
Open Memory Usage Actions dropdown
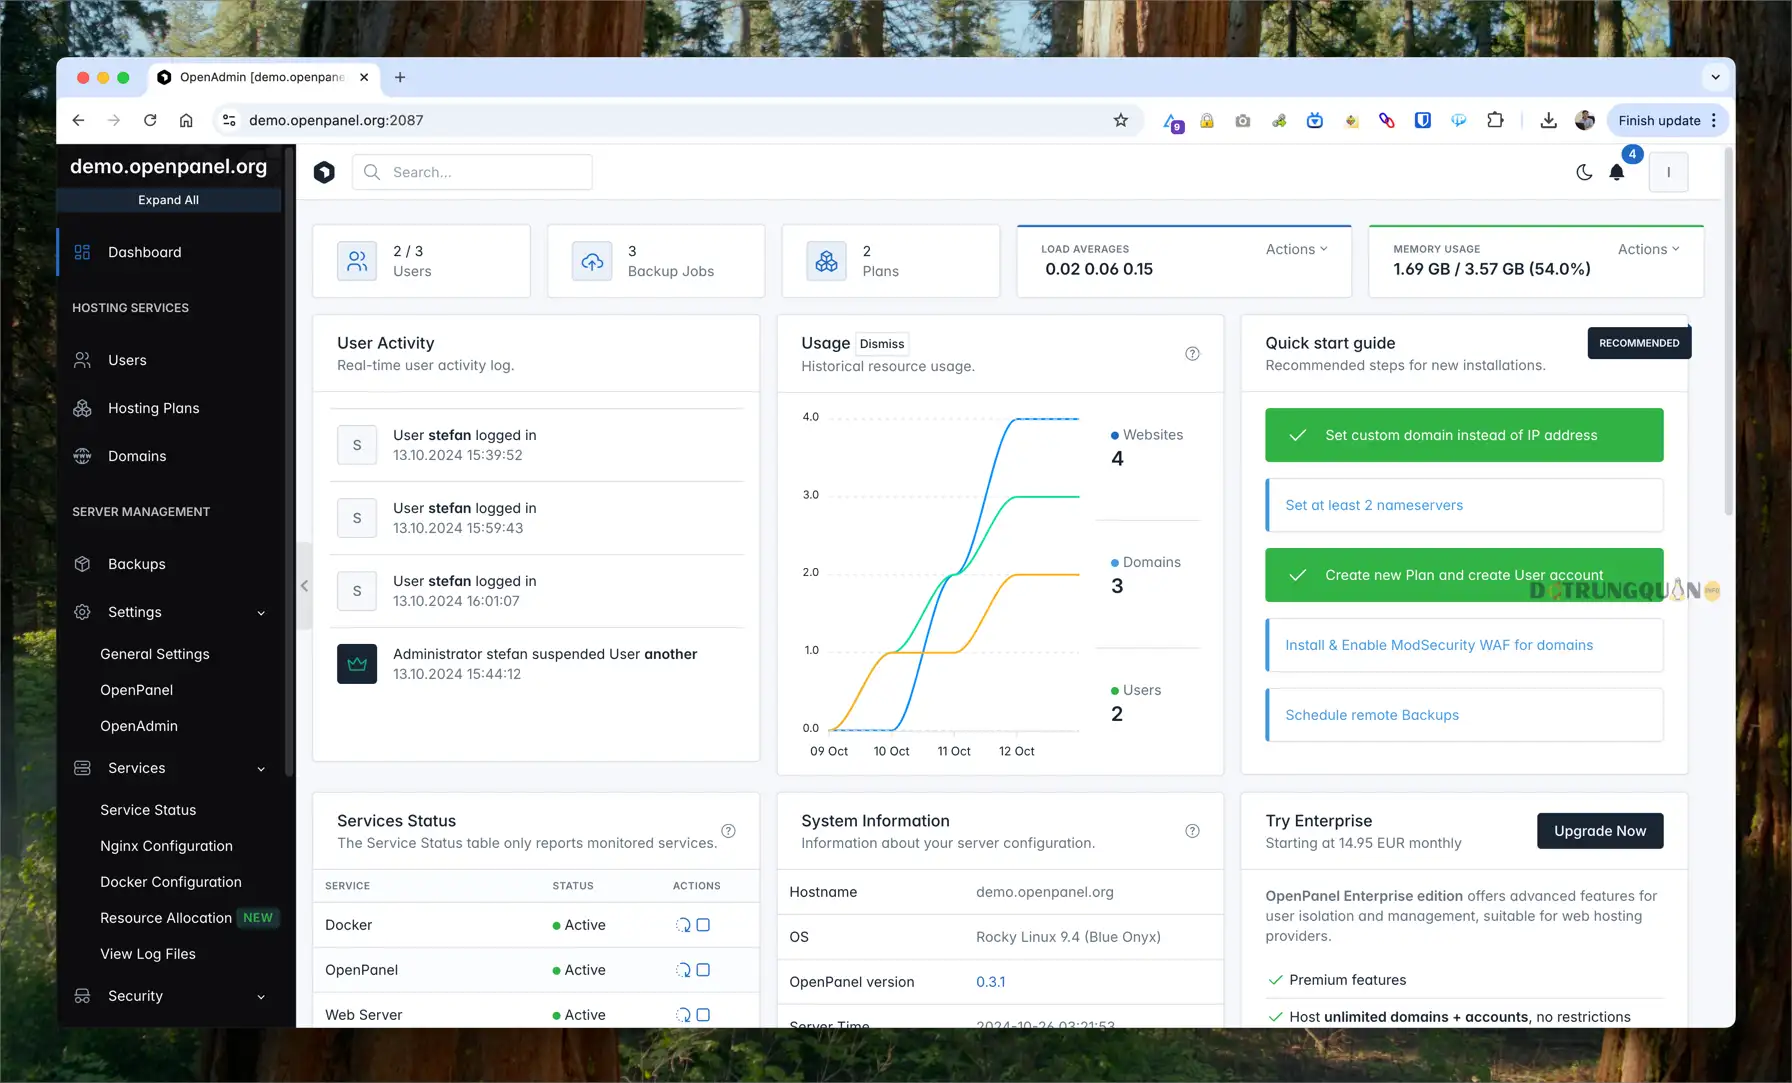(1648, 249)
